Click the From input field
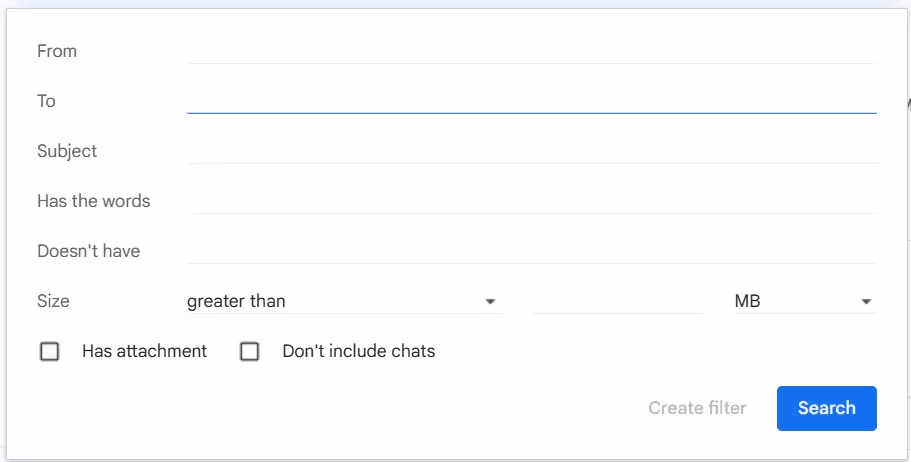The height and width of the screenshot is (462, 911). coord(531,50)
